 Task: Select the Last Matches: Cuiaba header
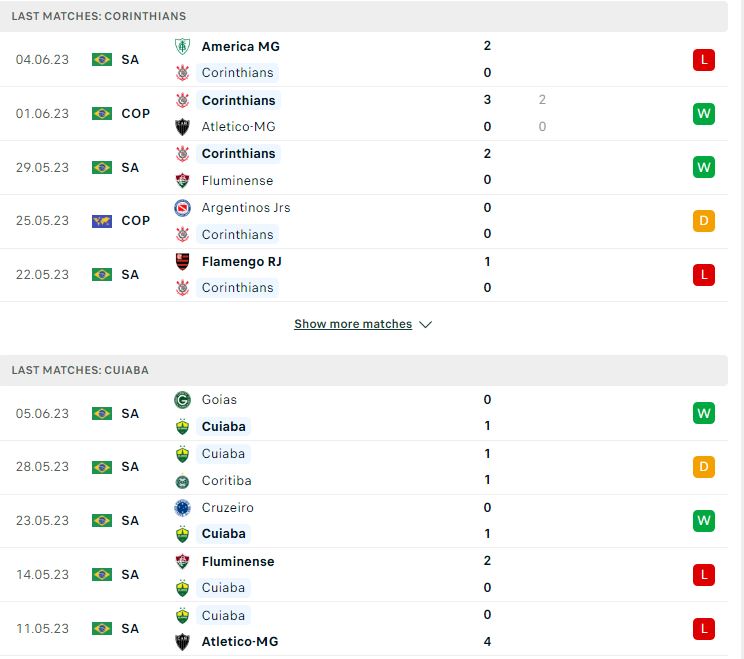coord(363,370)
